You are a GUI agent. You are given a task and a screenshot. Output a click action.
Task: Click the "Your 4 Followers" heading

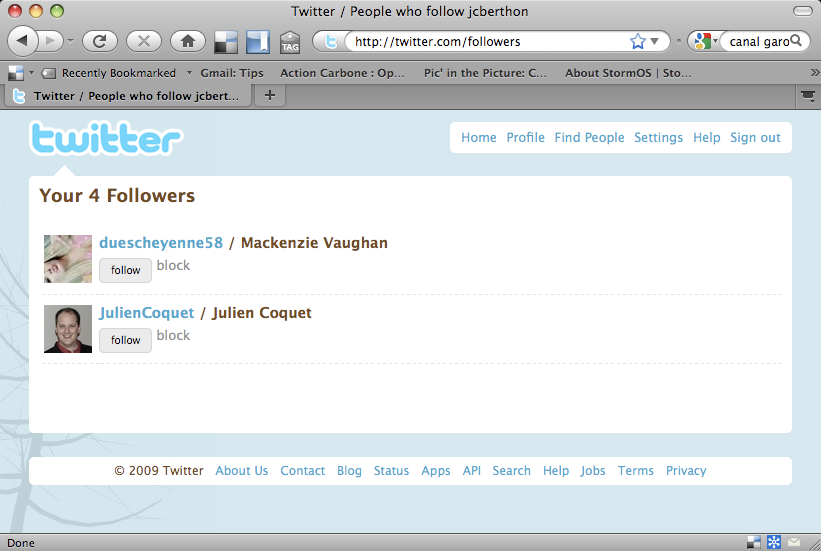(x=117, y=195)
